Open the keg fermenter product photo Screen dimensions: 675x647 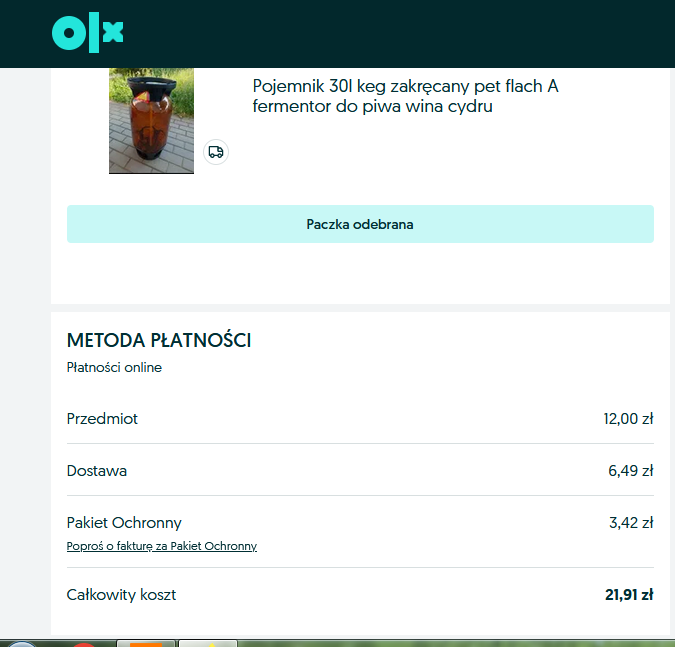pyautogui.click(x=152, y=121)
